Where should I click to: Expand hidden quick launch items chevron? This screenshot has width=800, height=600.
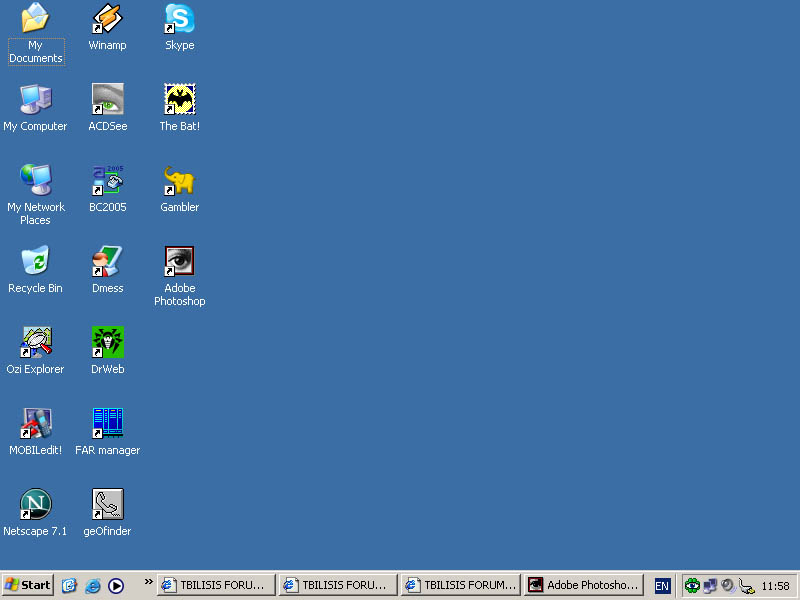click(x=148, y=582)
